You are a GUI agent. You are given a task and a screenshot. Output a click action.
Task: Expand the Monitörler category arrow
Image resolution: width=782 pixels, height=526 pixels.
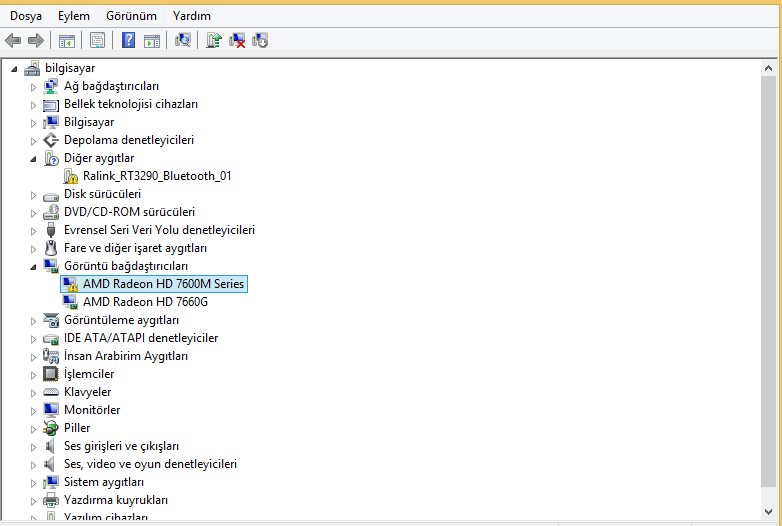(33, 411)
